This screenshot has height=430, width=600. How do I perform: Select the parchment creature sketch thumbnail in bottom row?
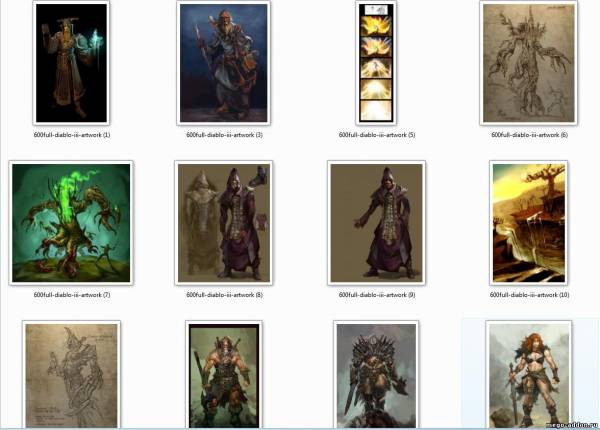72,375
